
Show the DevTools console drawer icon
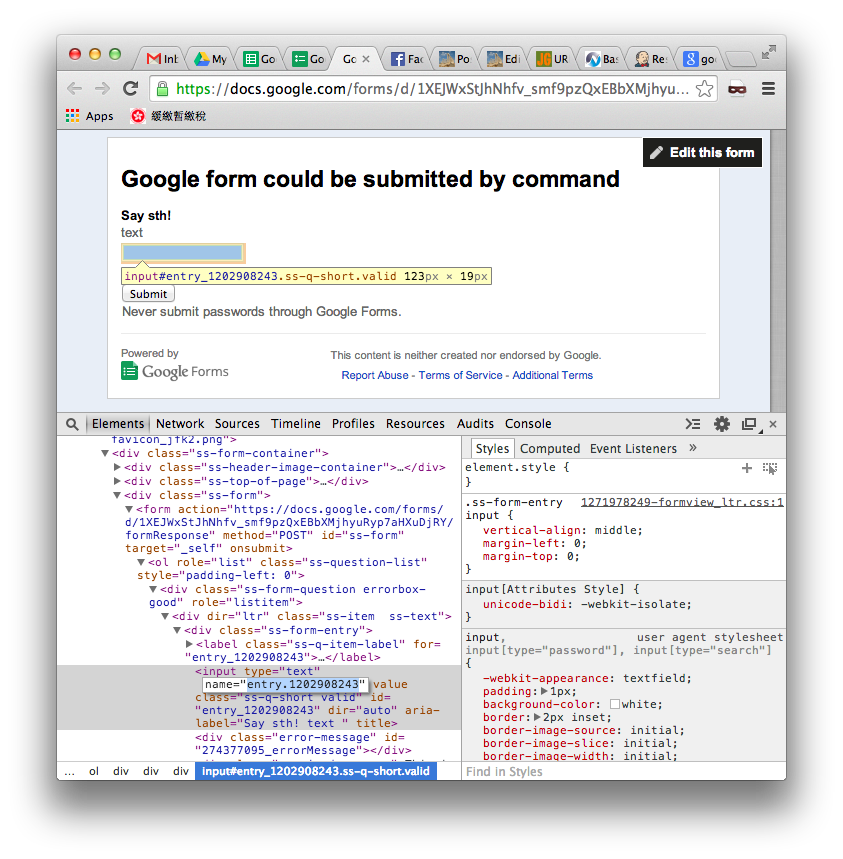pos(692,424)
